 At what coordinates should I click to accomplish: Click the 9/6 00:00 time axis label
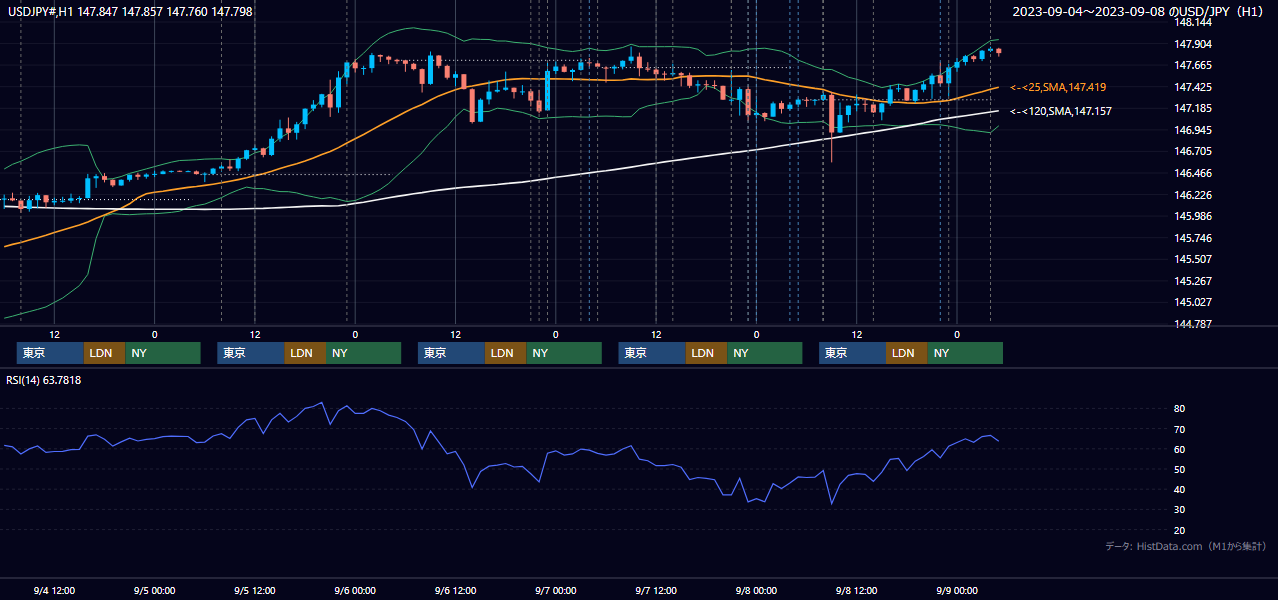(354, 591)
